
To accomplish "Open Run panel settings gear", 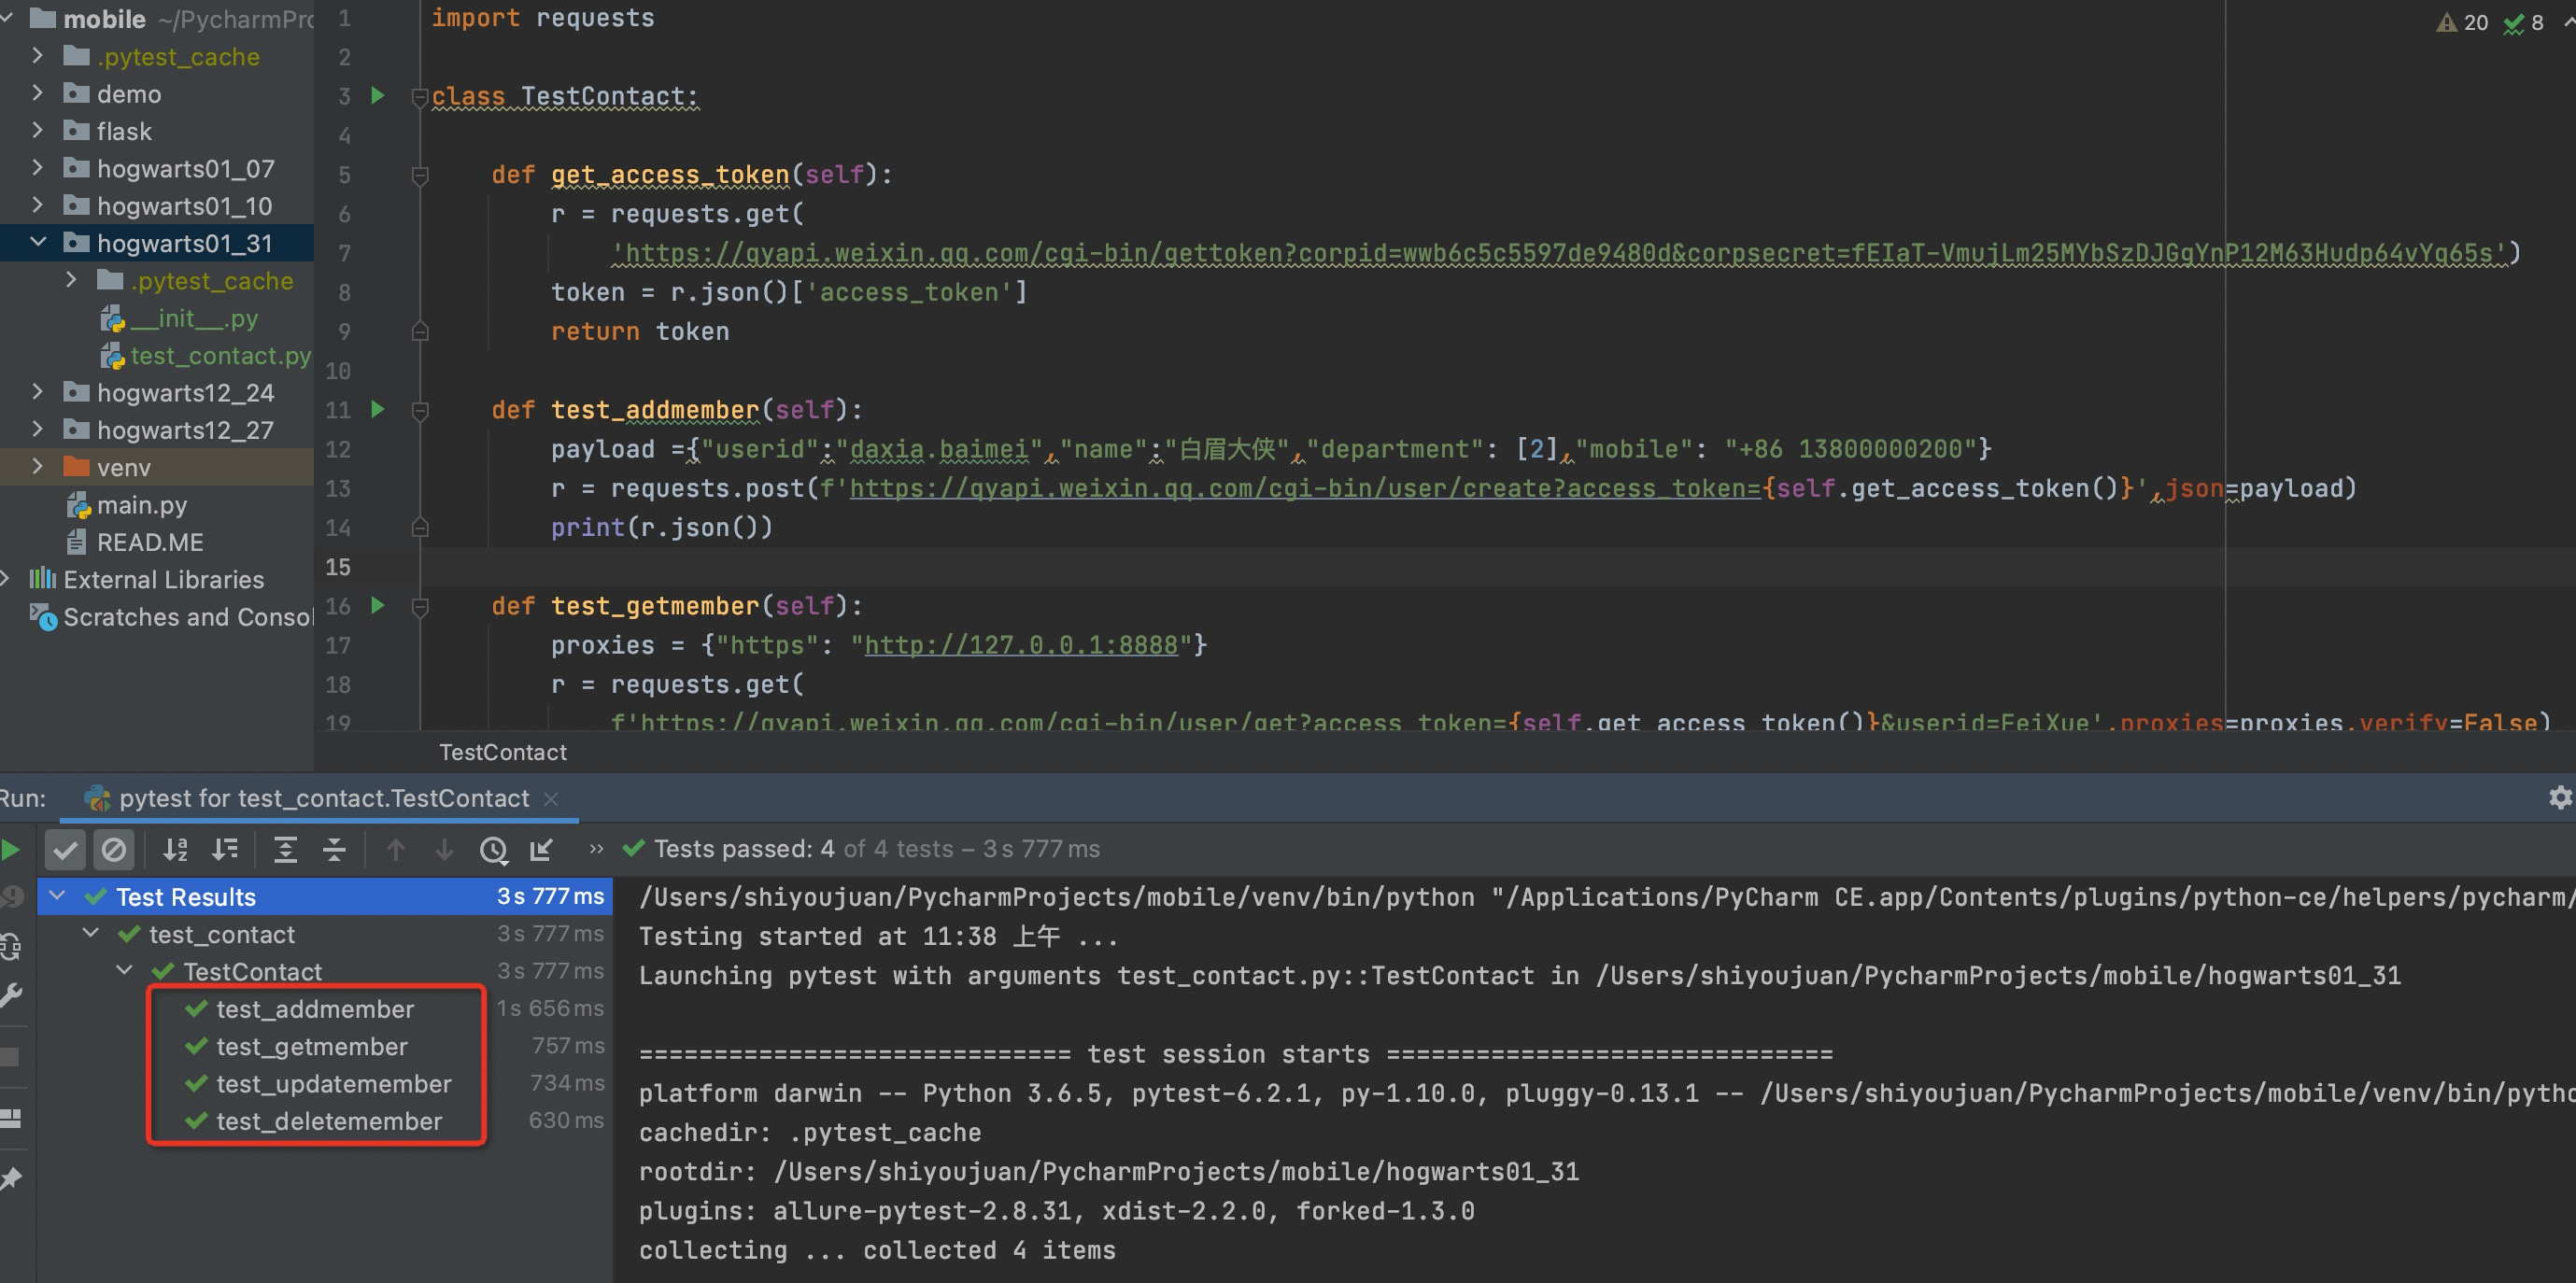I will [x=2560, y=797].
